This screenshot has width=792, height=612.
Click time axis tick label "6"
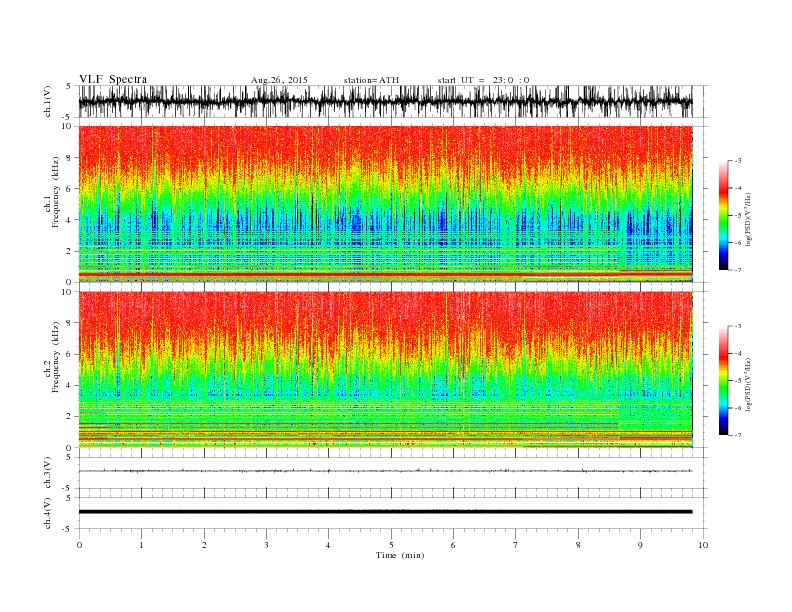[x=453, y=545]
